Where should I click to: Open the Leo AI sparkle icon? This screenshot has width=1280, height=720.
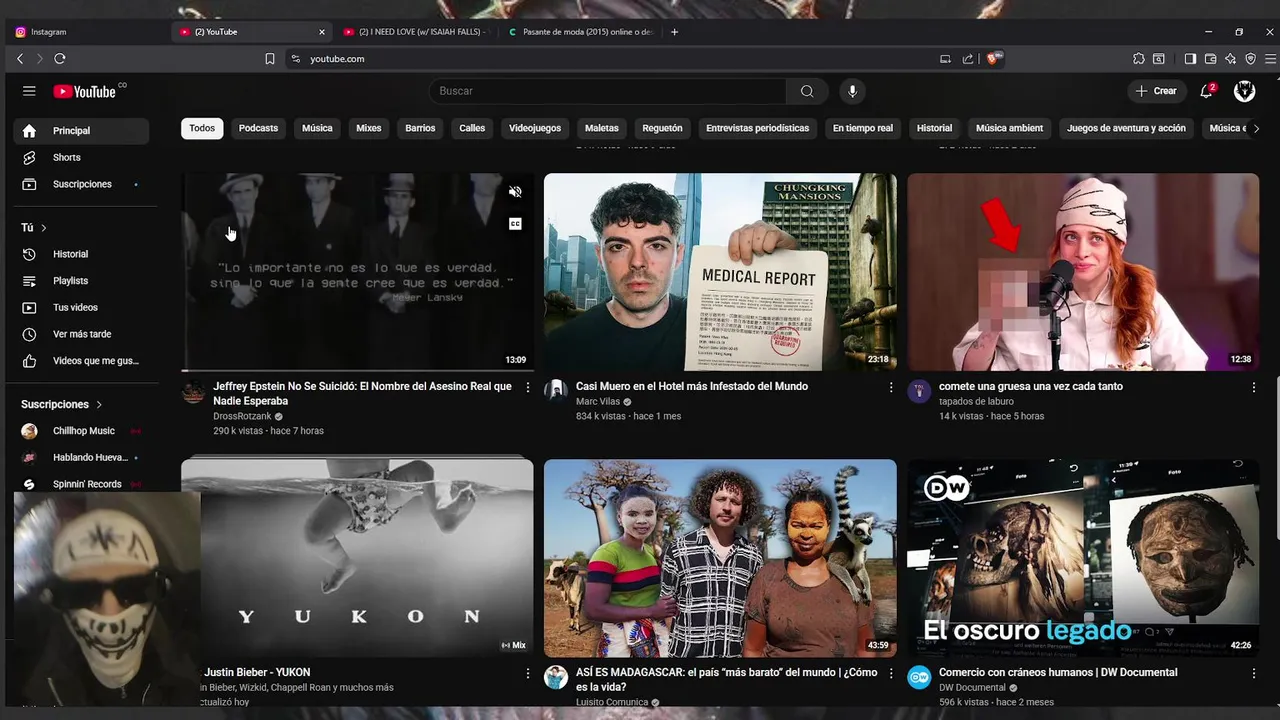pyautogui.click(x=1230, y=59)
